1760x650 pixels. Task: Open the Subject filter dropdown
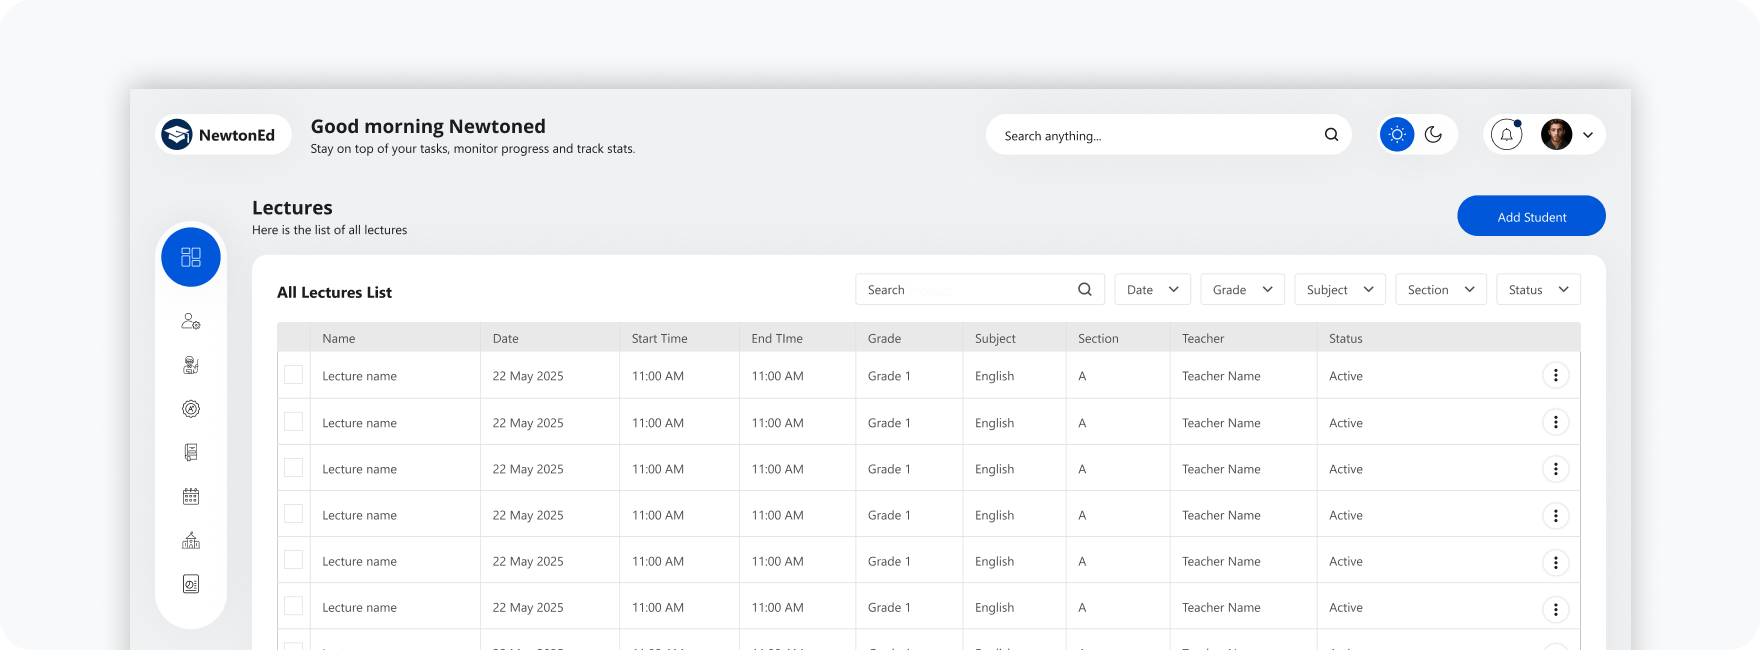(1340, 289)
